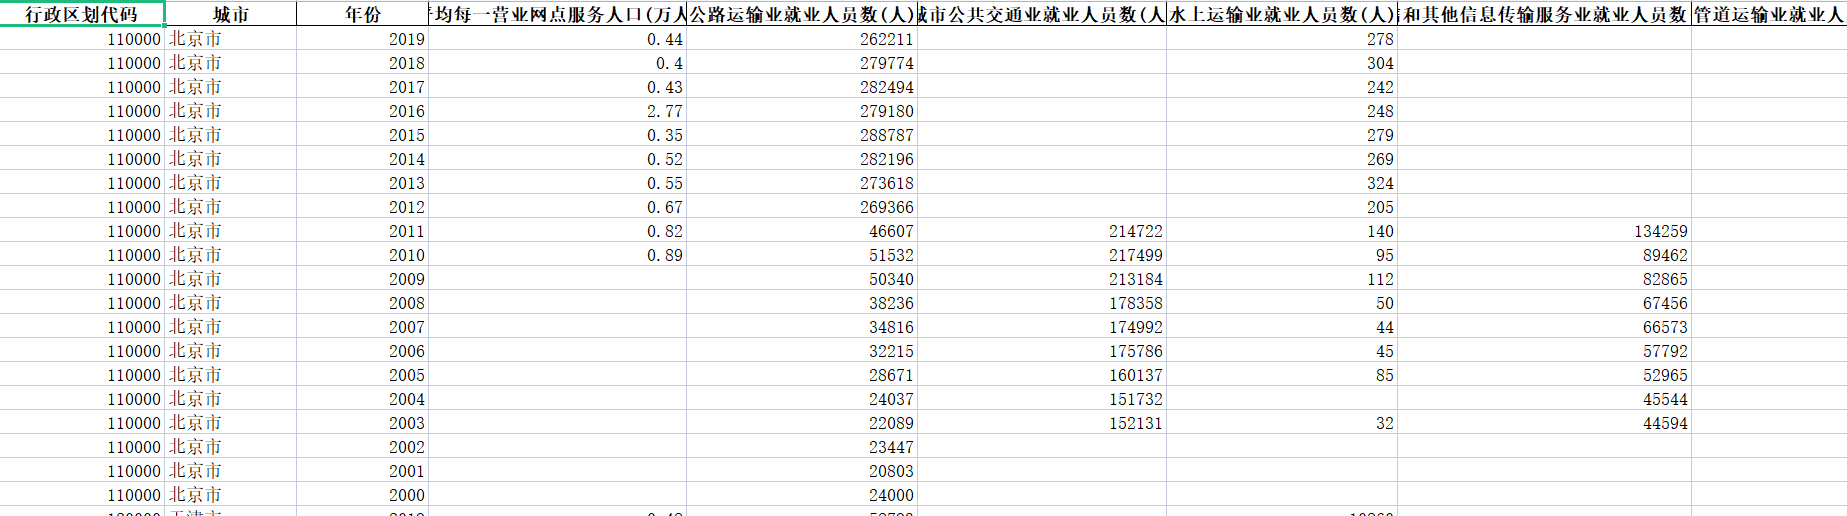Select the public transit value 151732
Viewport: 1847px width, 516px height.
[1042, 399]
